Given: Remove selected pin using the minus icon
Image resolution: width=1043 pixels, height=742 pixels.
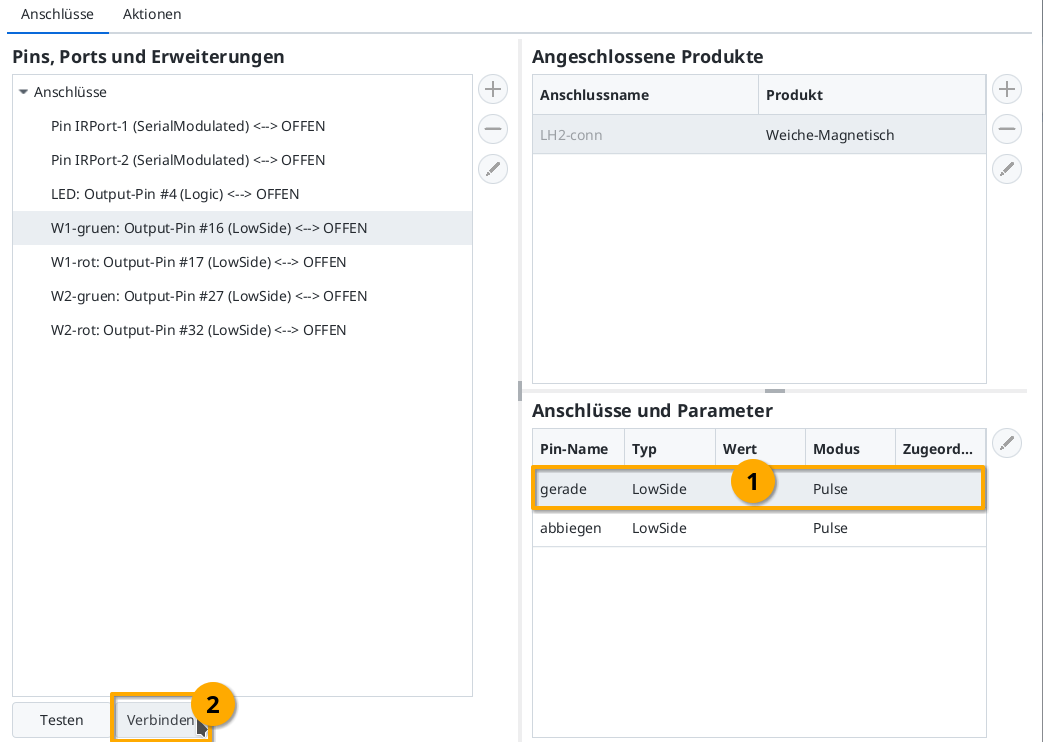Looking at the screenshot, I should (492, 129).
